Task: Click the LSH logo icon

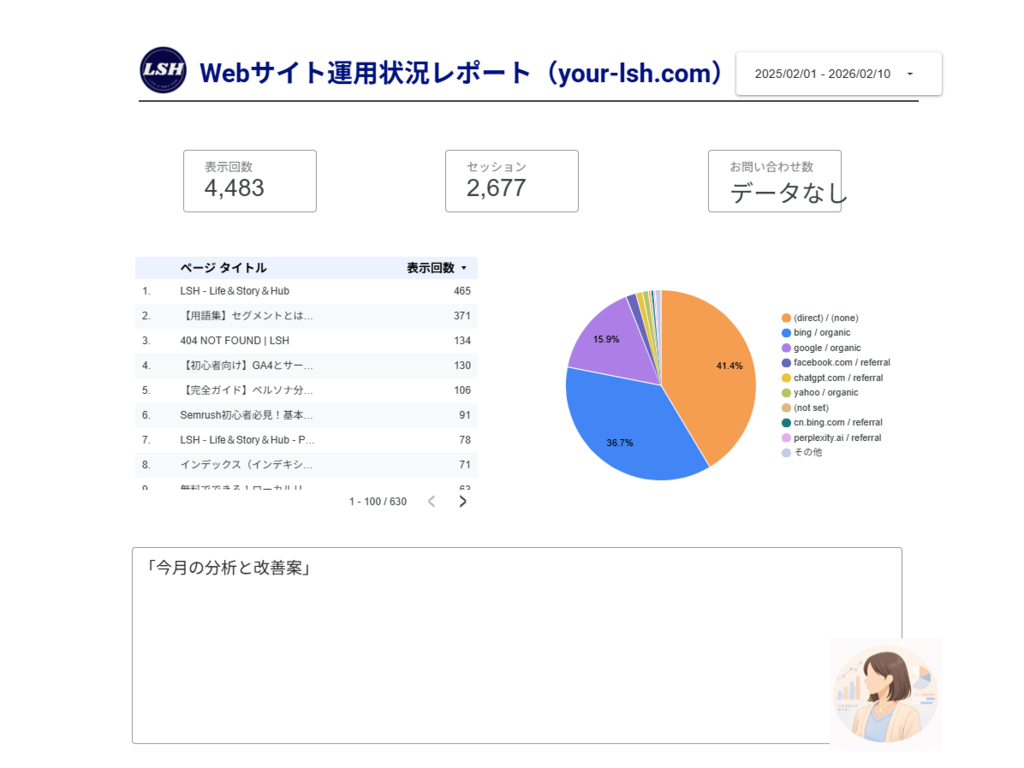Action: tap(163, 70)
